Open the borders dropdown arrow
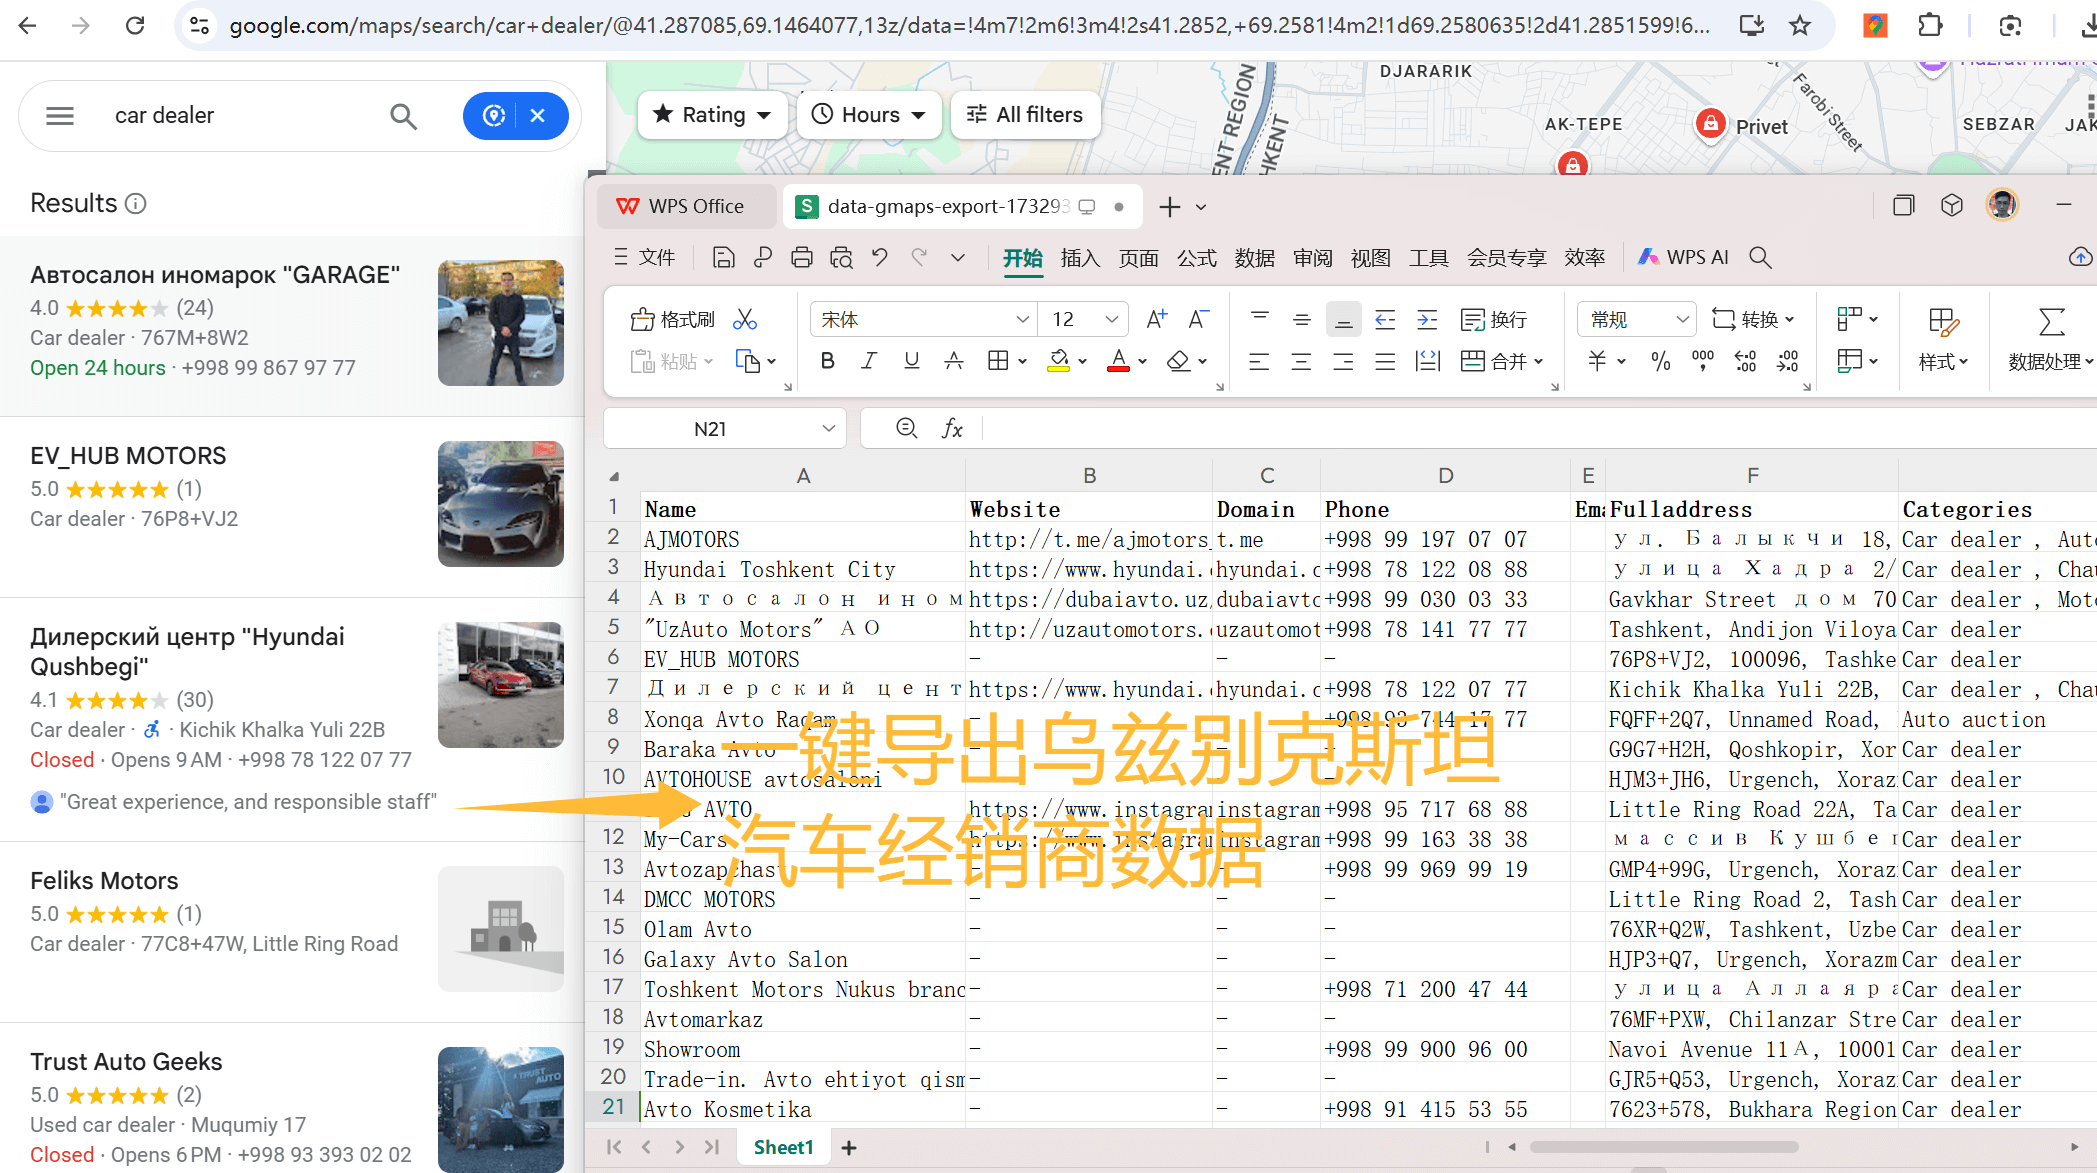Image resolution: width=2097 pixels, height=1173 pixels. click(x=1022, y=362)
